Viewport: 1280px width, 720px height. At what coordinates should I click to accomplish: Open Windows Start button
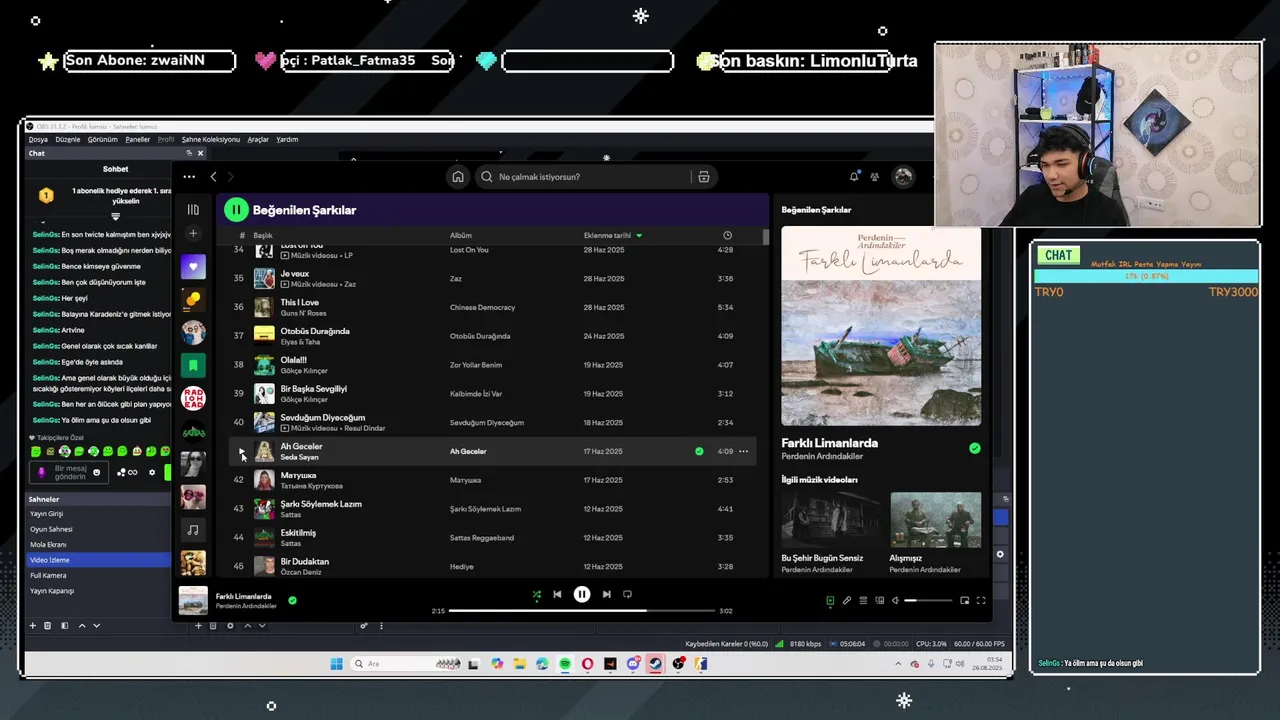tap(336, 664)
